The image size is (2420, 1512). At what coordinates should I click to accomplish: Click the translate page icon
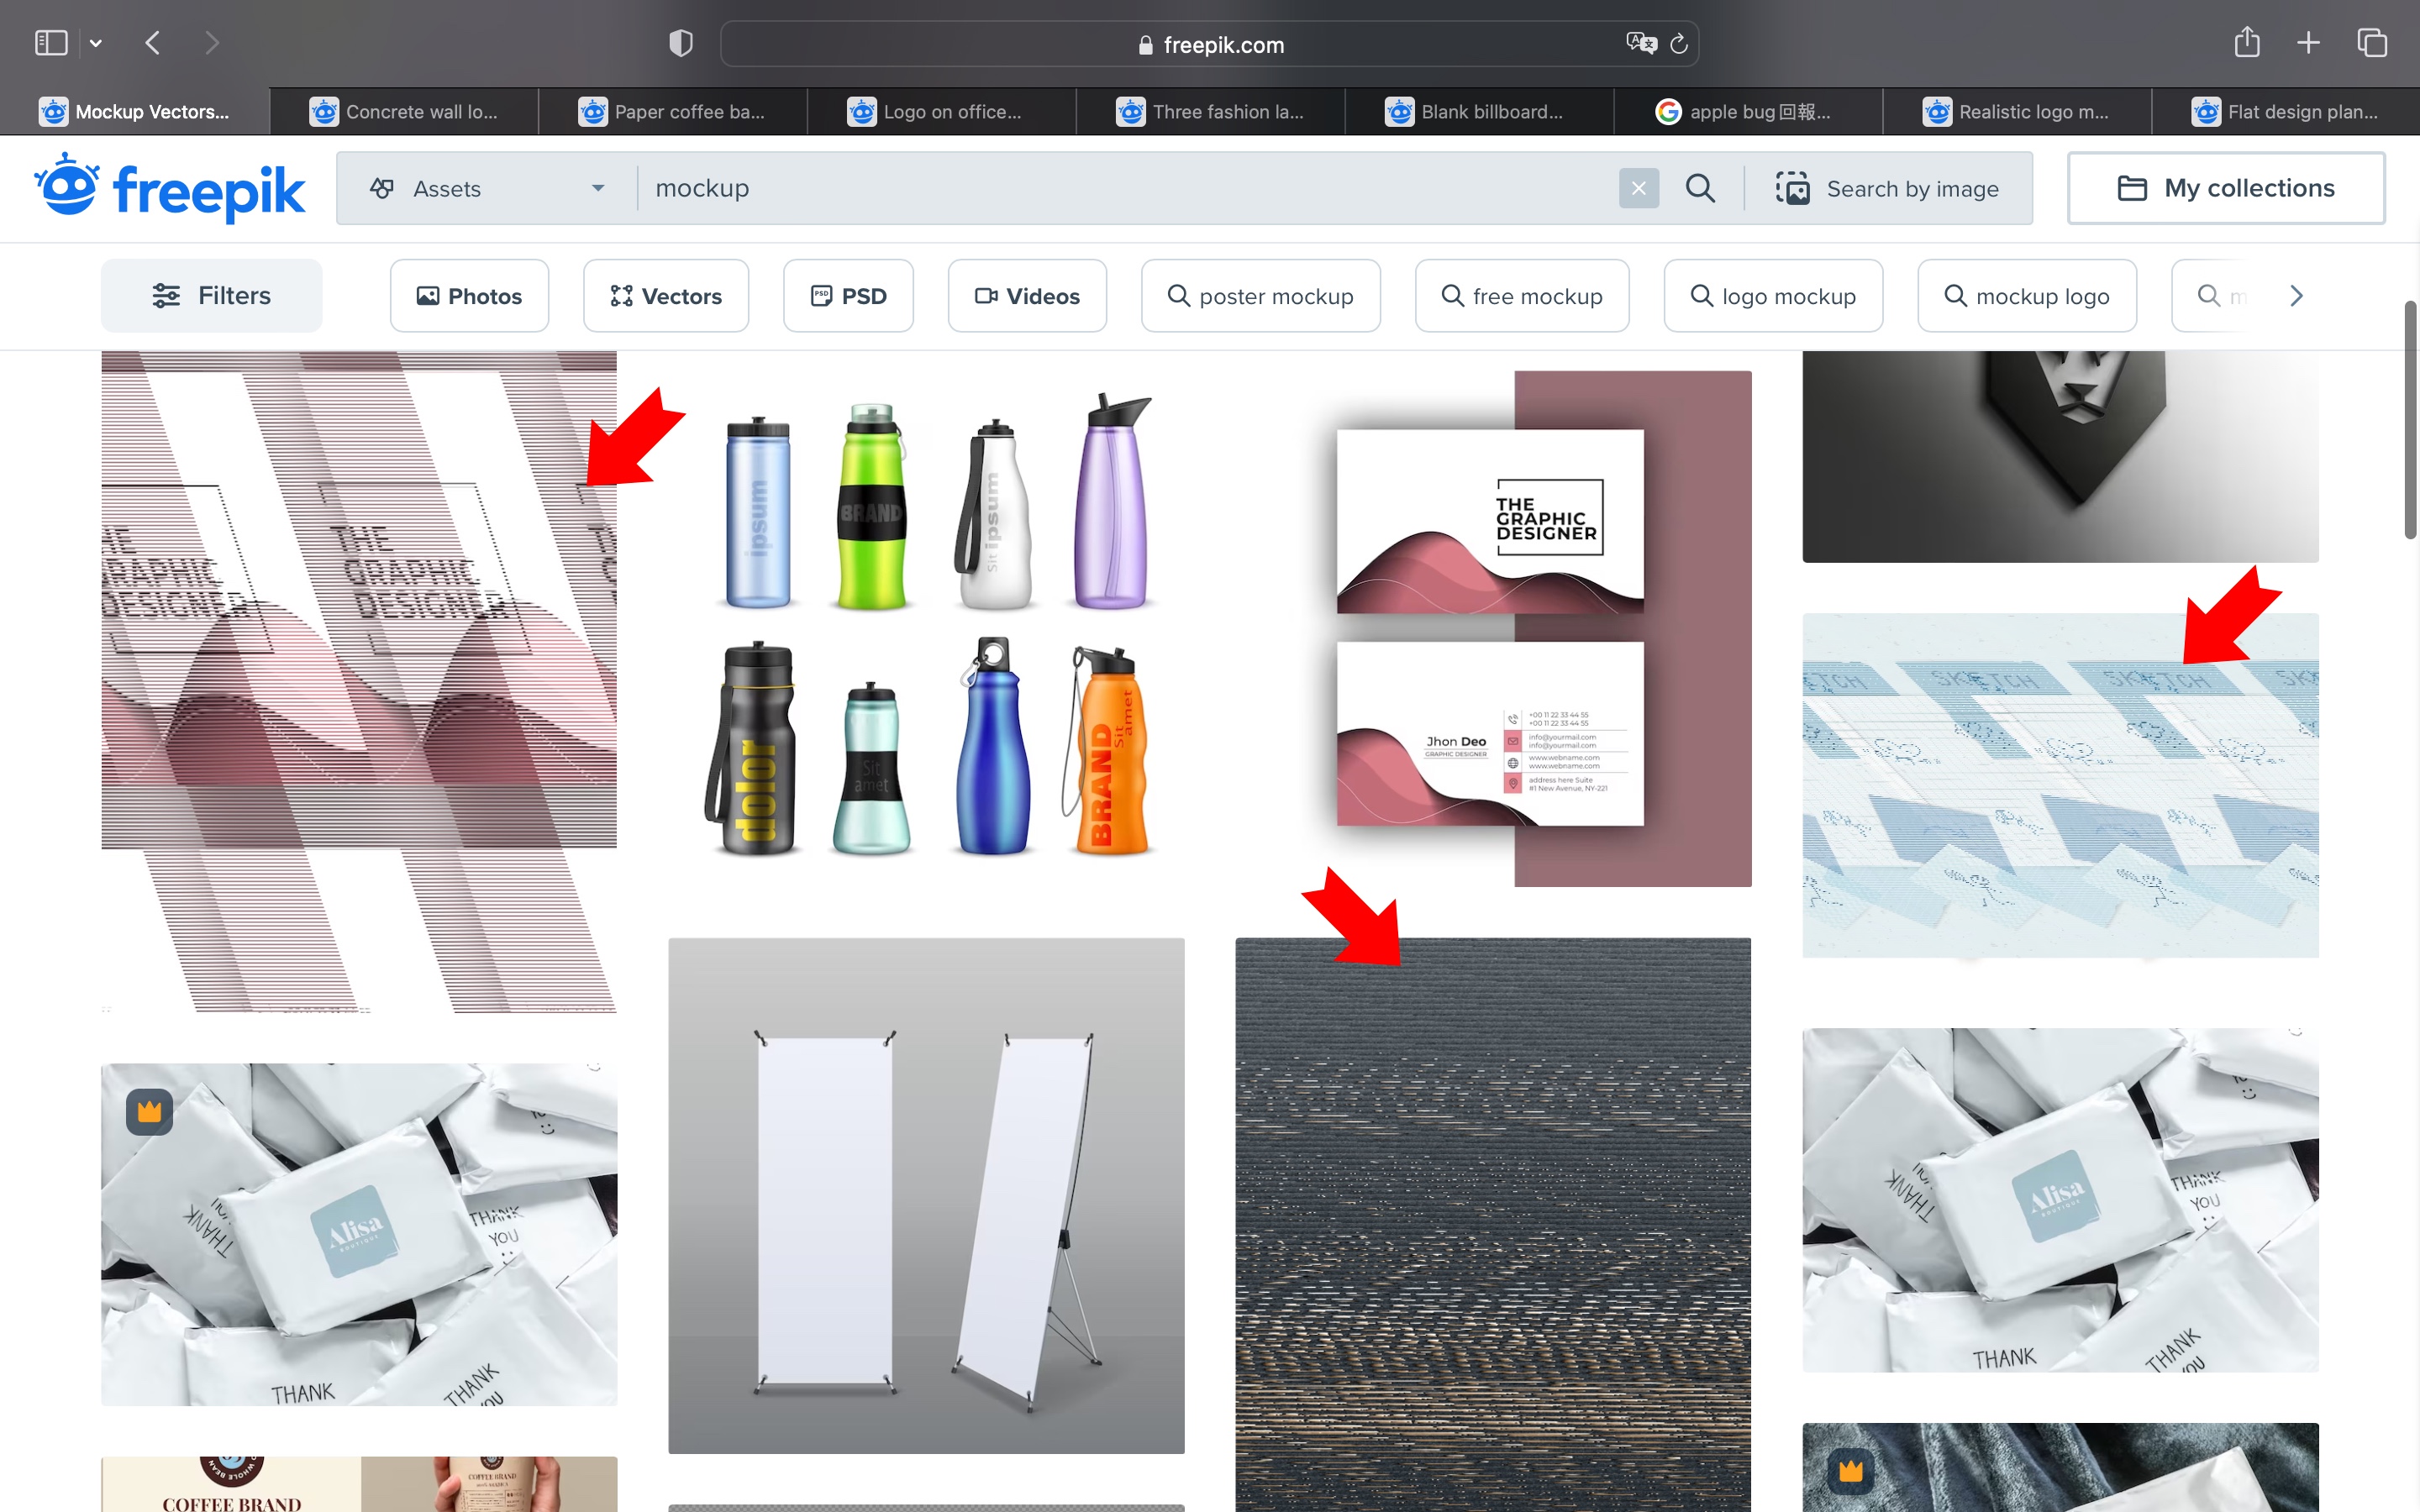(1640, 44)
